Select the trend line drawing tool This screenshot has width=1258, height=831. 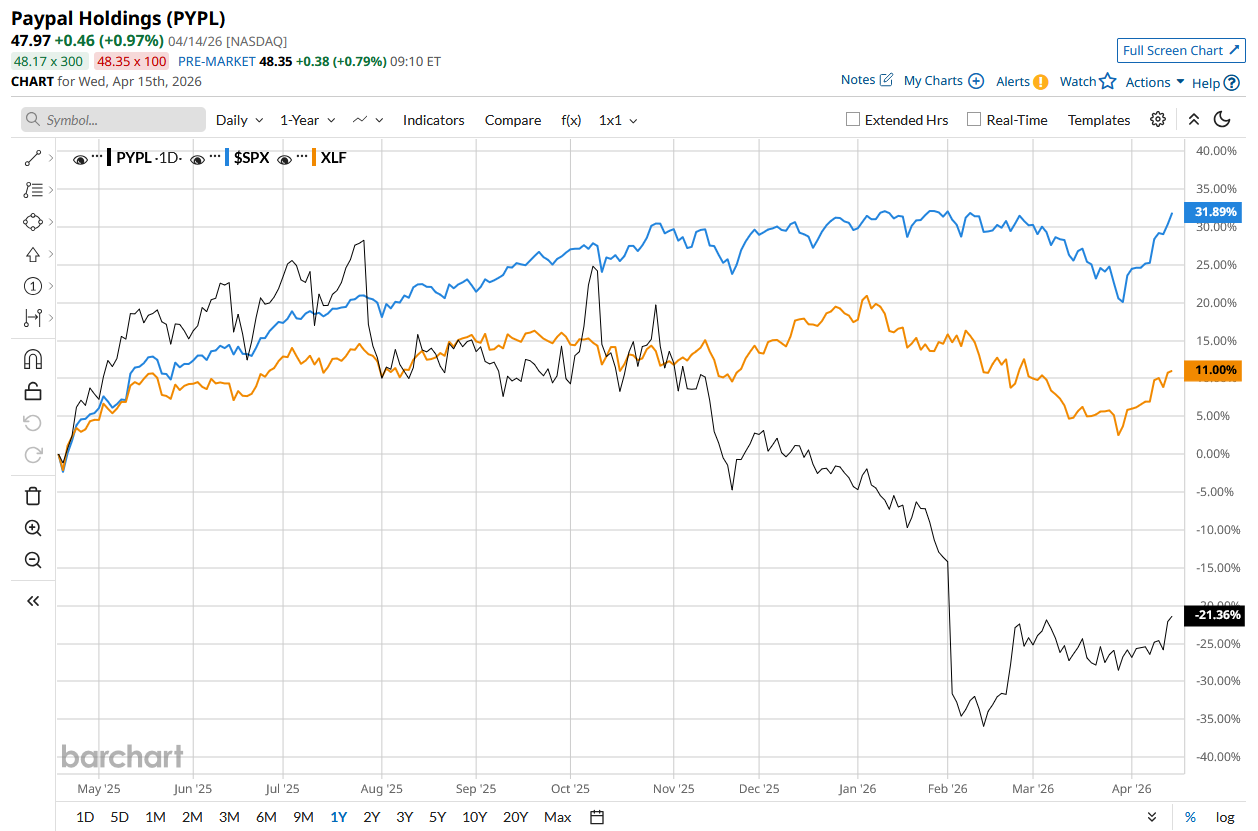(x=32, y=158)
